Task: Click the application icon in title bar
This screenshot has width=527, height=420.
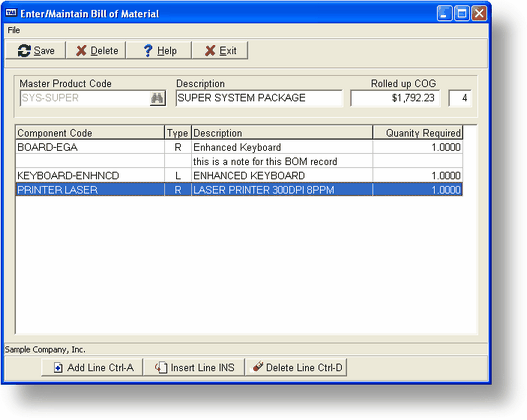Action: pos(11,13)
